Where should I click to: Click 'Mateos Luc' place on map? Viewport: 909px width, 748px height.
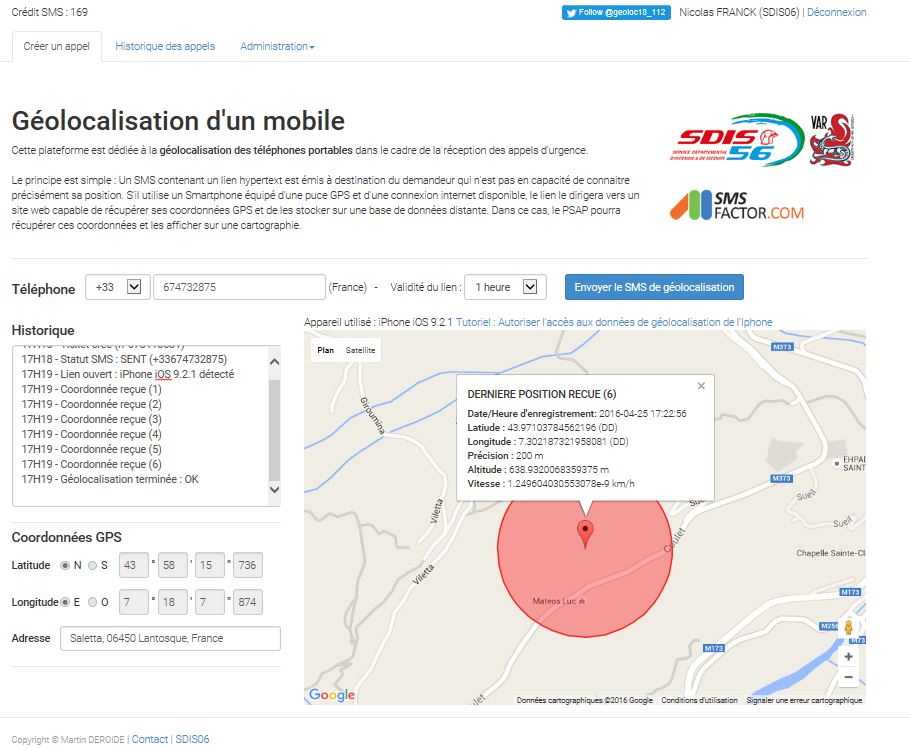pyautogui.click(x=559, y=601)
